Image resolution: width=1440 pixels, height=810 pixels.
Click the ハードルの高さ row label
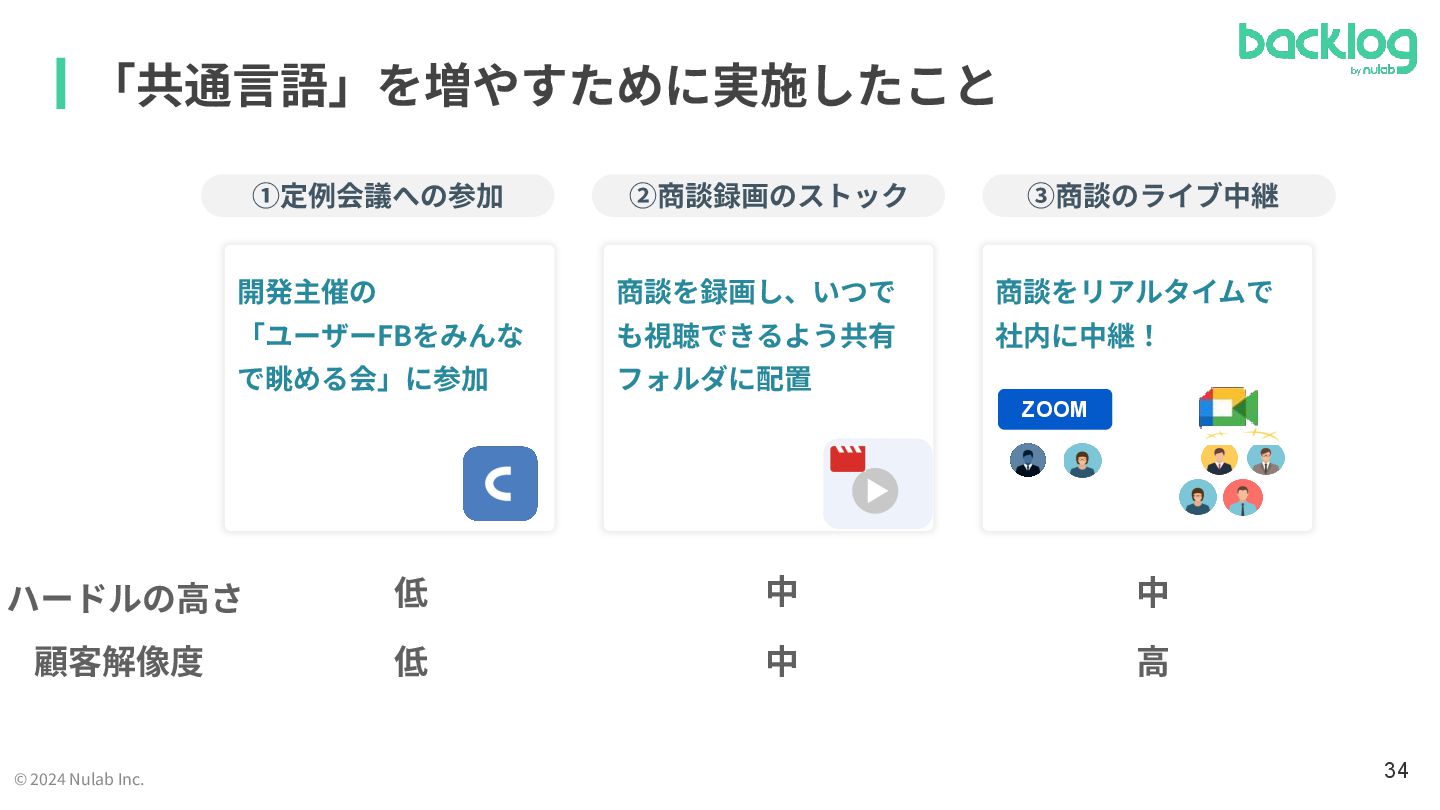(x=125, y=599)
